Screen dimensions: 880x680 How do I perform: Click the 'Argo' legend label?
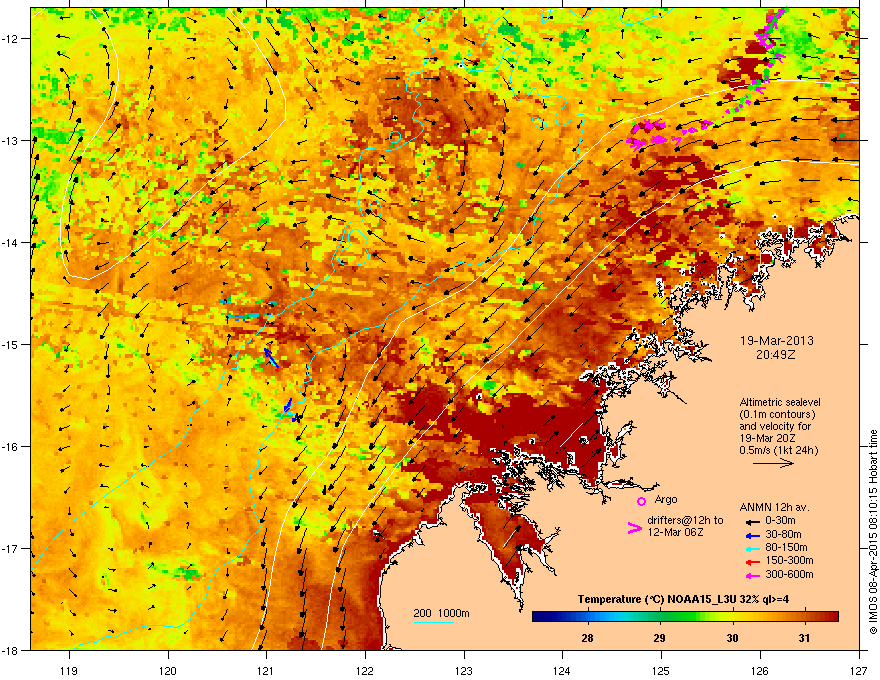coord(666,499)
